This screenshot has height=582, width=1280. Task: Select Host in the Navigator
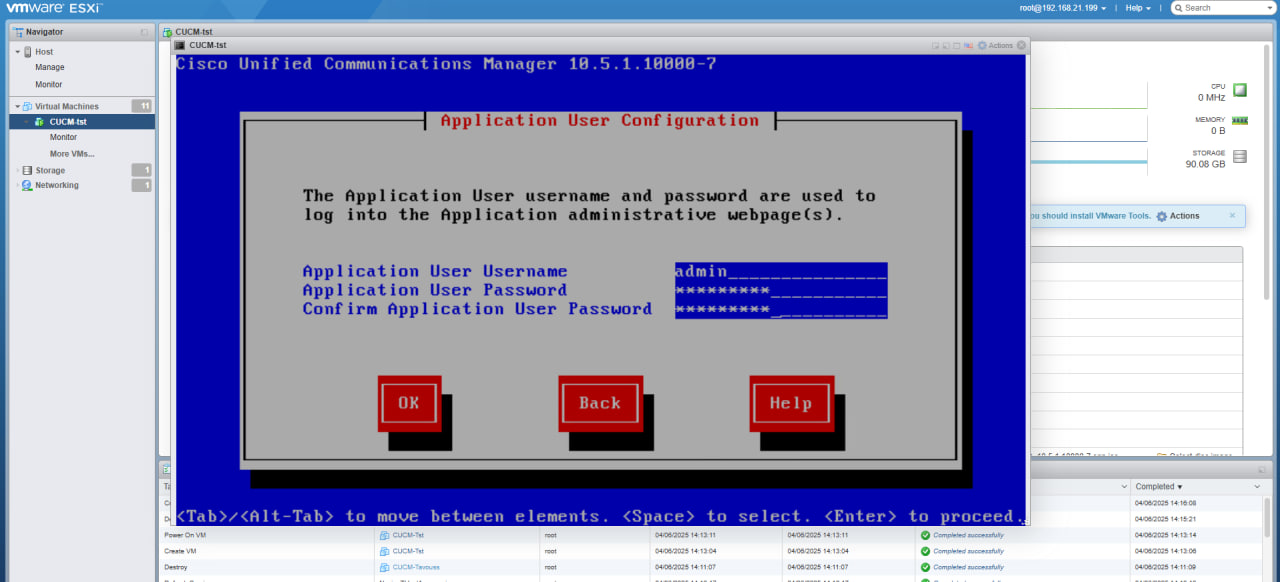point(44,52)
